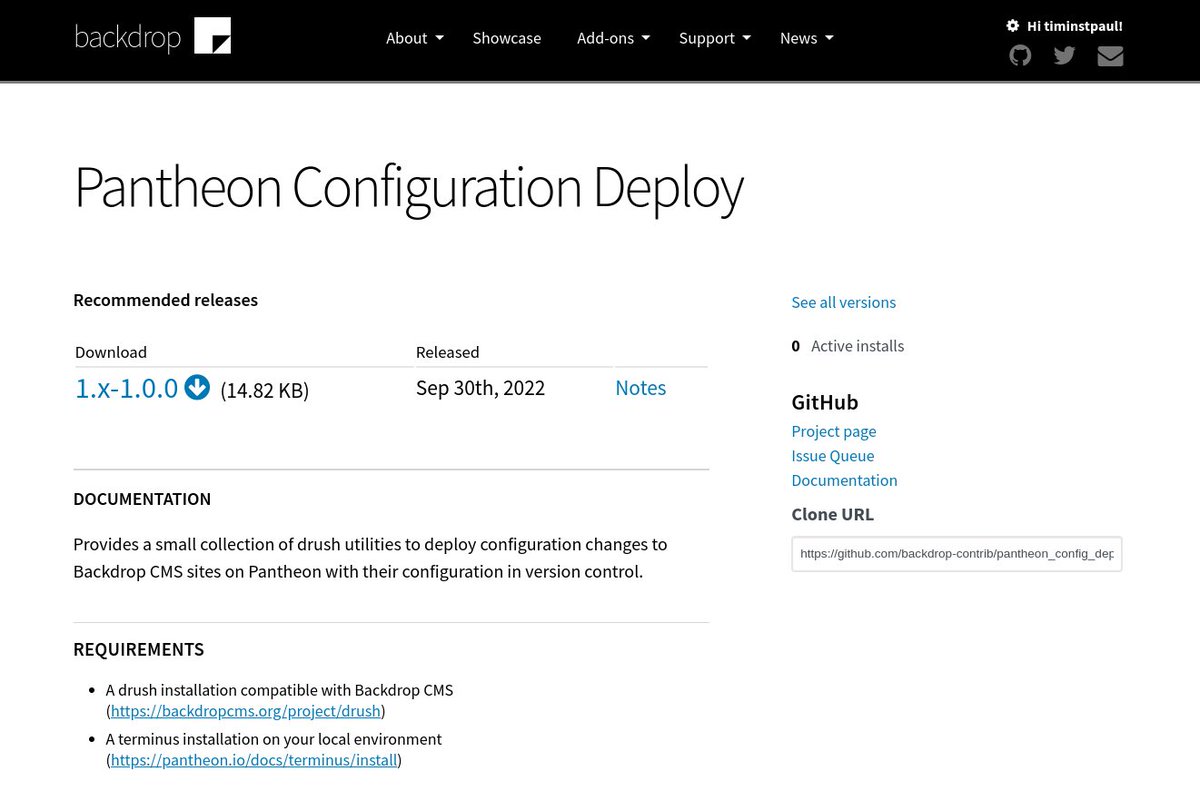Expand the Add-ons dropdown menu
The image size is (1200, 791).
[x=613, y=38]
